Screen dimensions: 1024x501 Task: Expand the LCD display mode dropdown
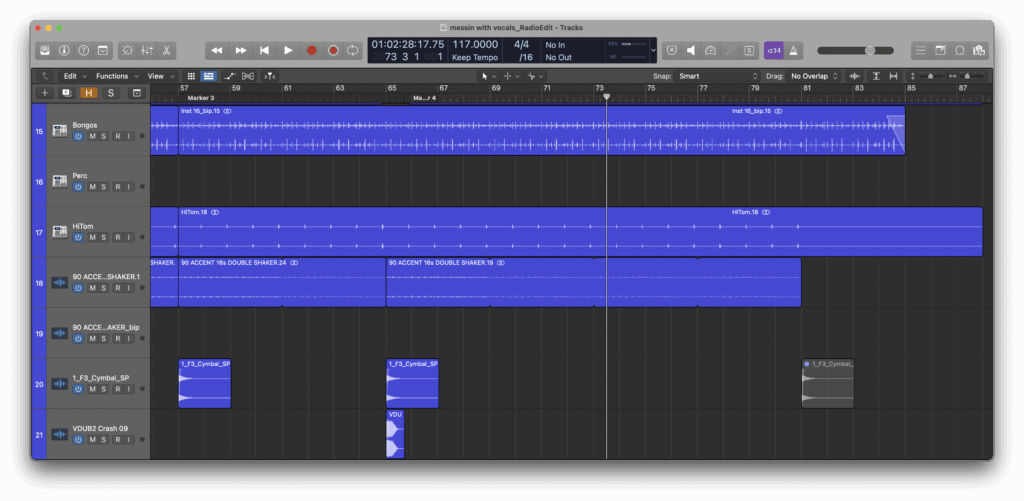pyautogui.click(x=654, y=50)
